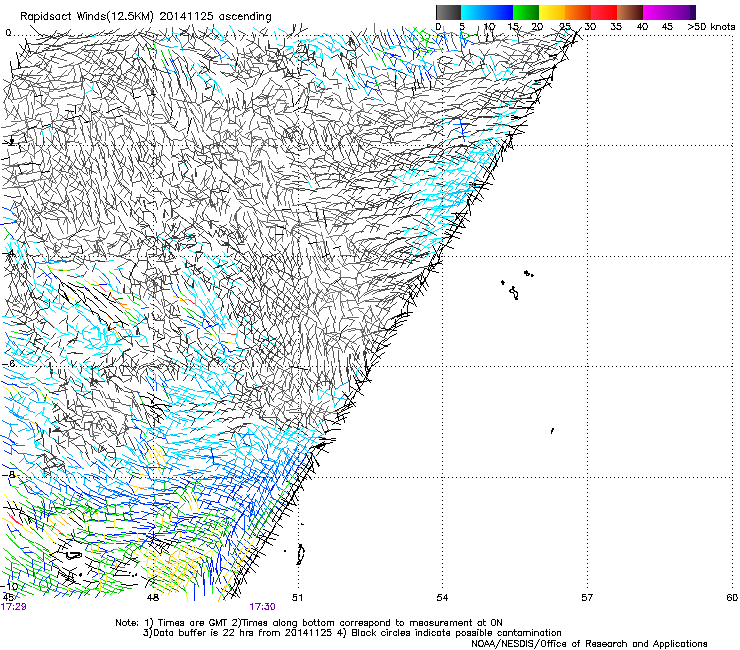Click the island outline just east of 51E
The image size is (740, 650).
(x=300, y=555)
